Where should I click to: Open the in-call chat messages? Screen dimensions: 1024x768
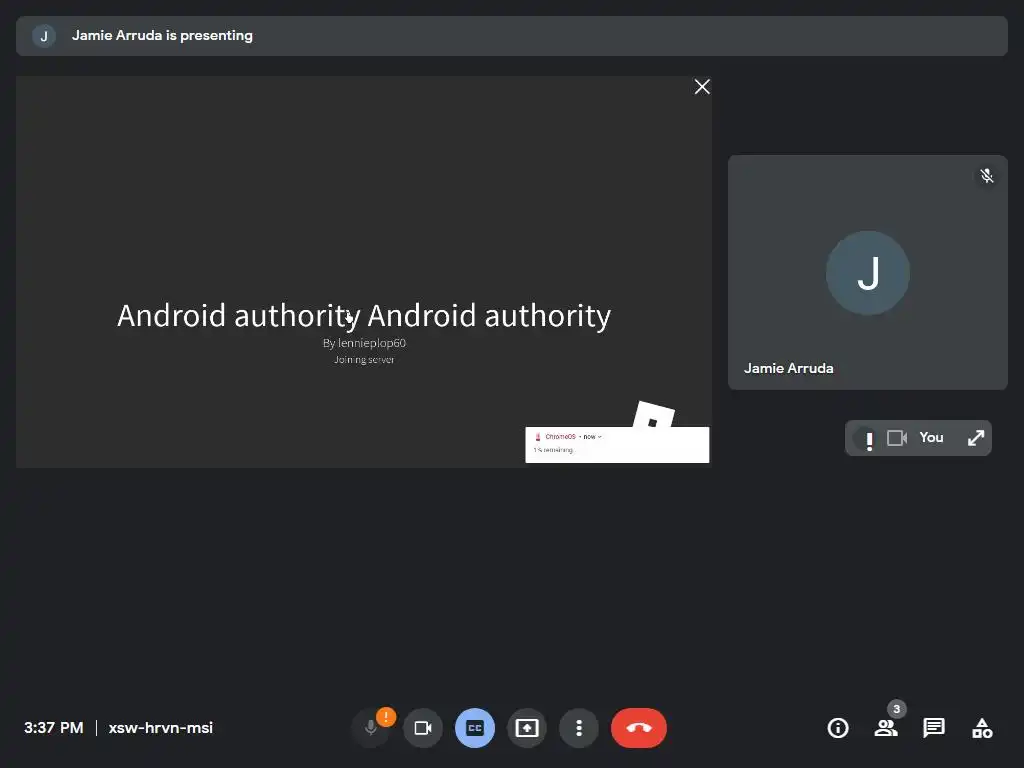pyautogui.click(x=934, y=728)
